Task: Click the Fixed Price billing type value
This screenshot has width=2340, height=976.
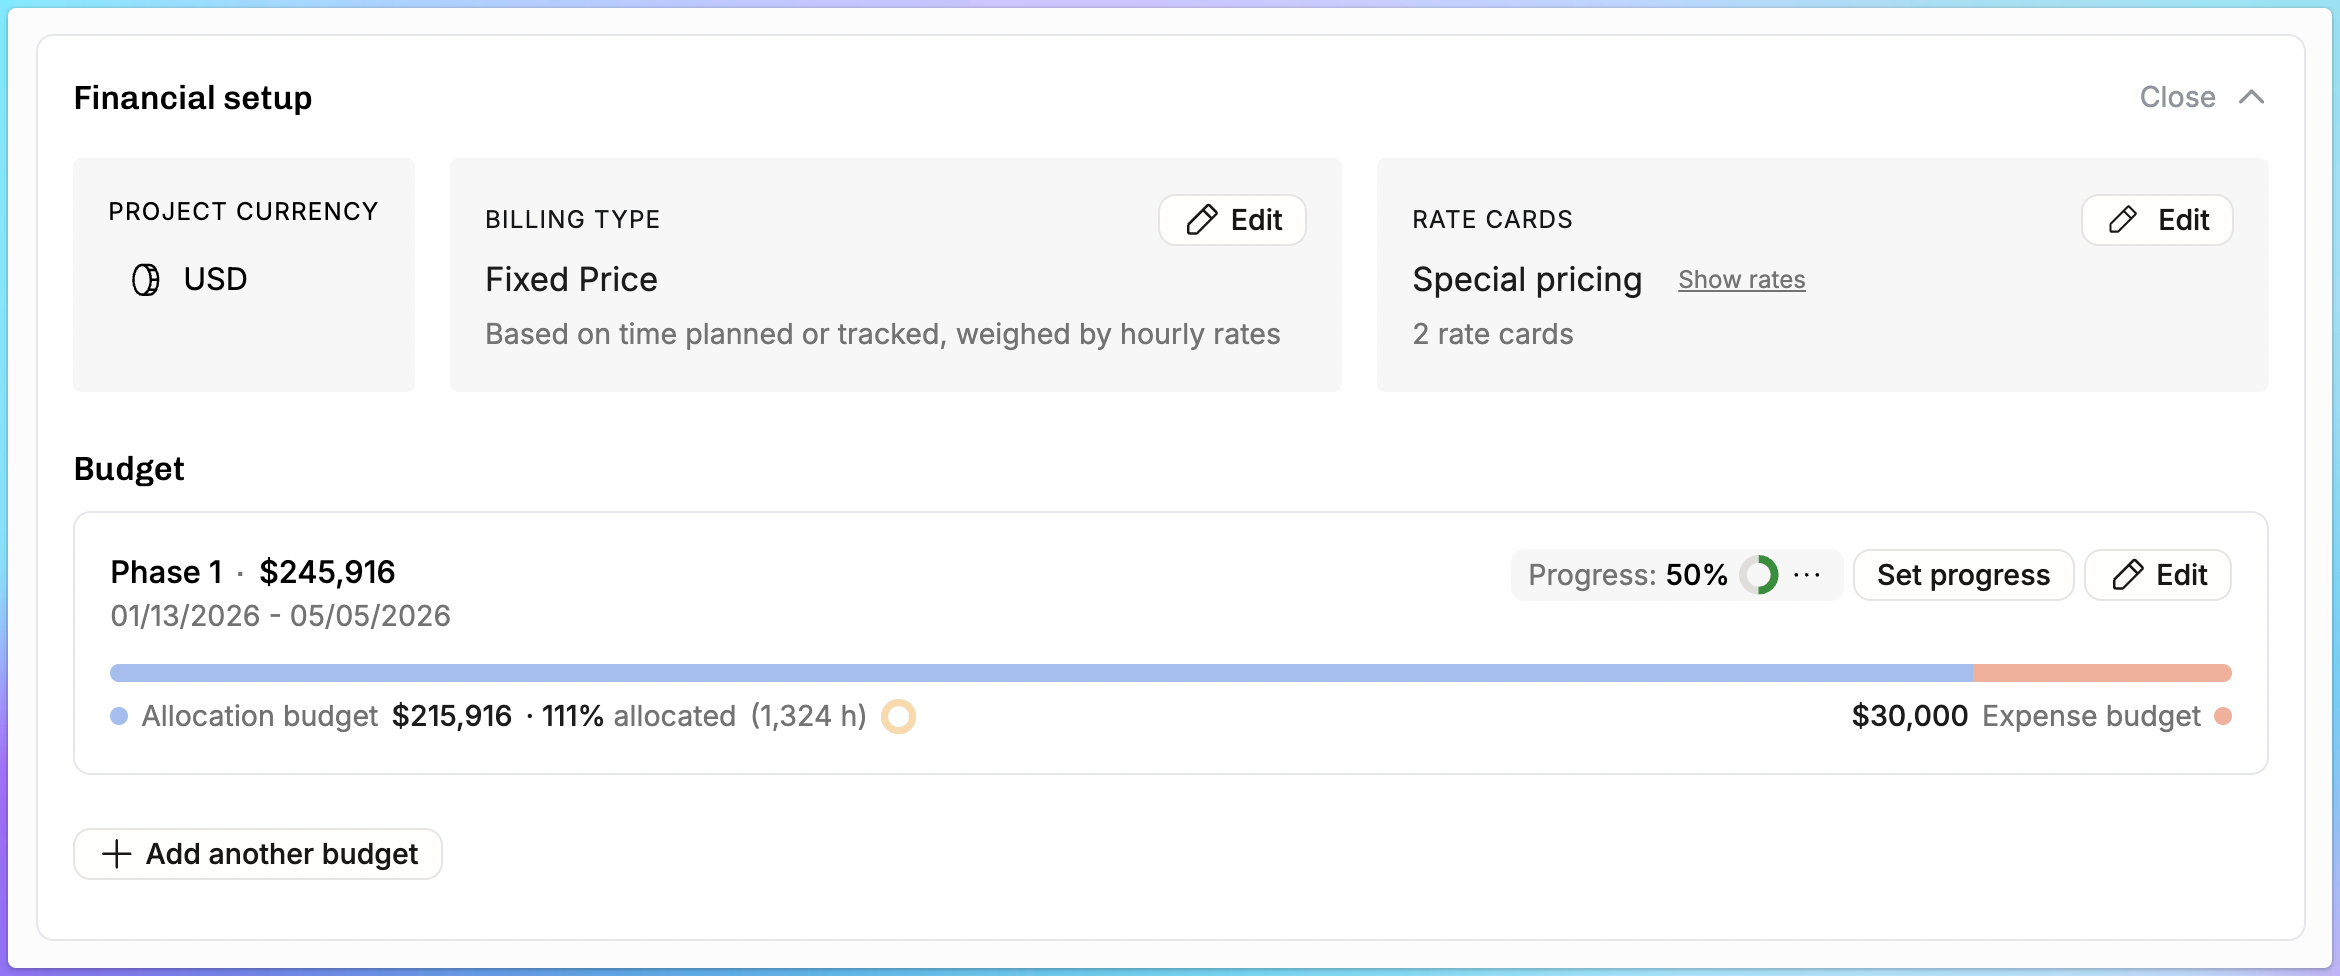Action: coord(571,280)
